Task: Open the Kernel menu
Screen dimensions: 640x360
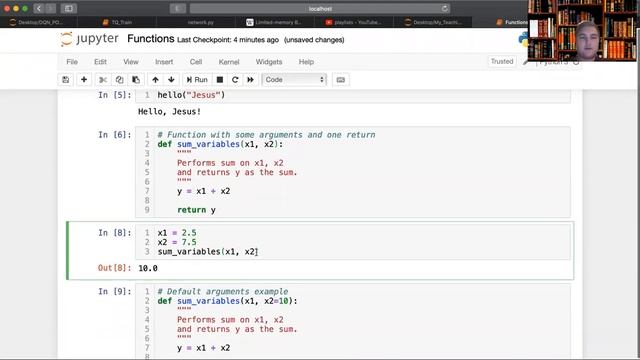Action: pyautogui.click(x=229, y=62)
